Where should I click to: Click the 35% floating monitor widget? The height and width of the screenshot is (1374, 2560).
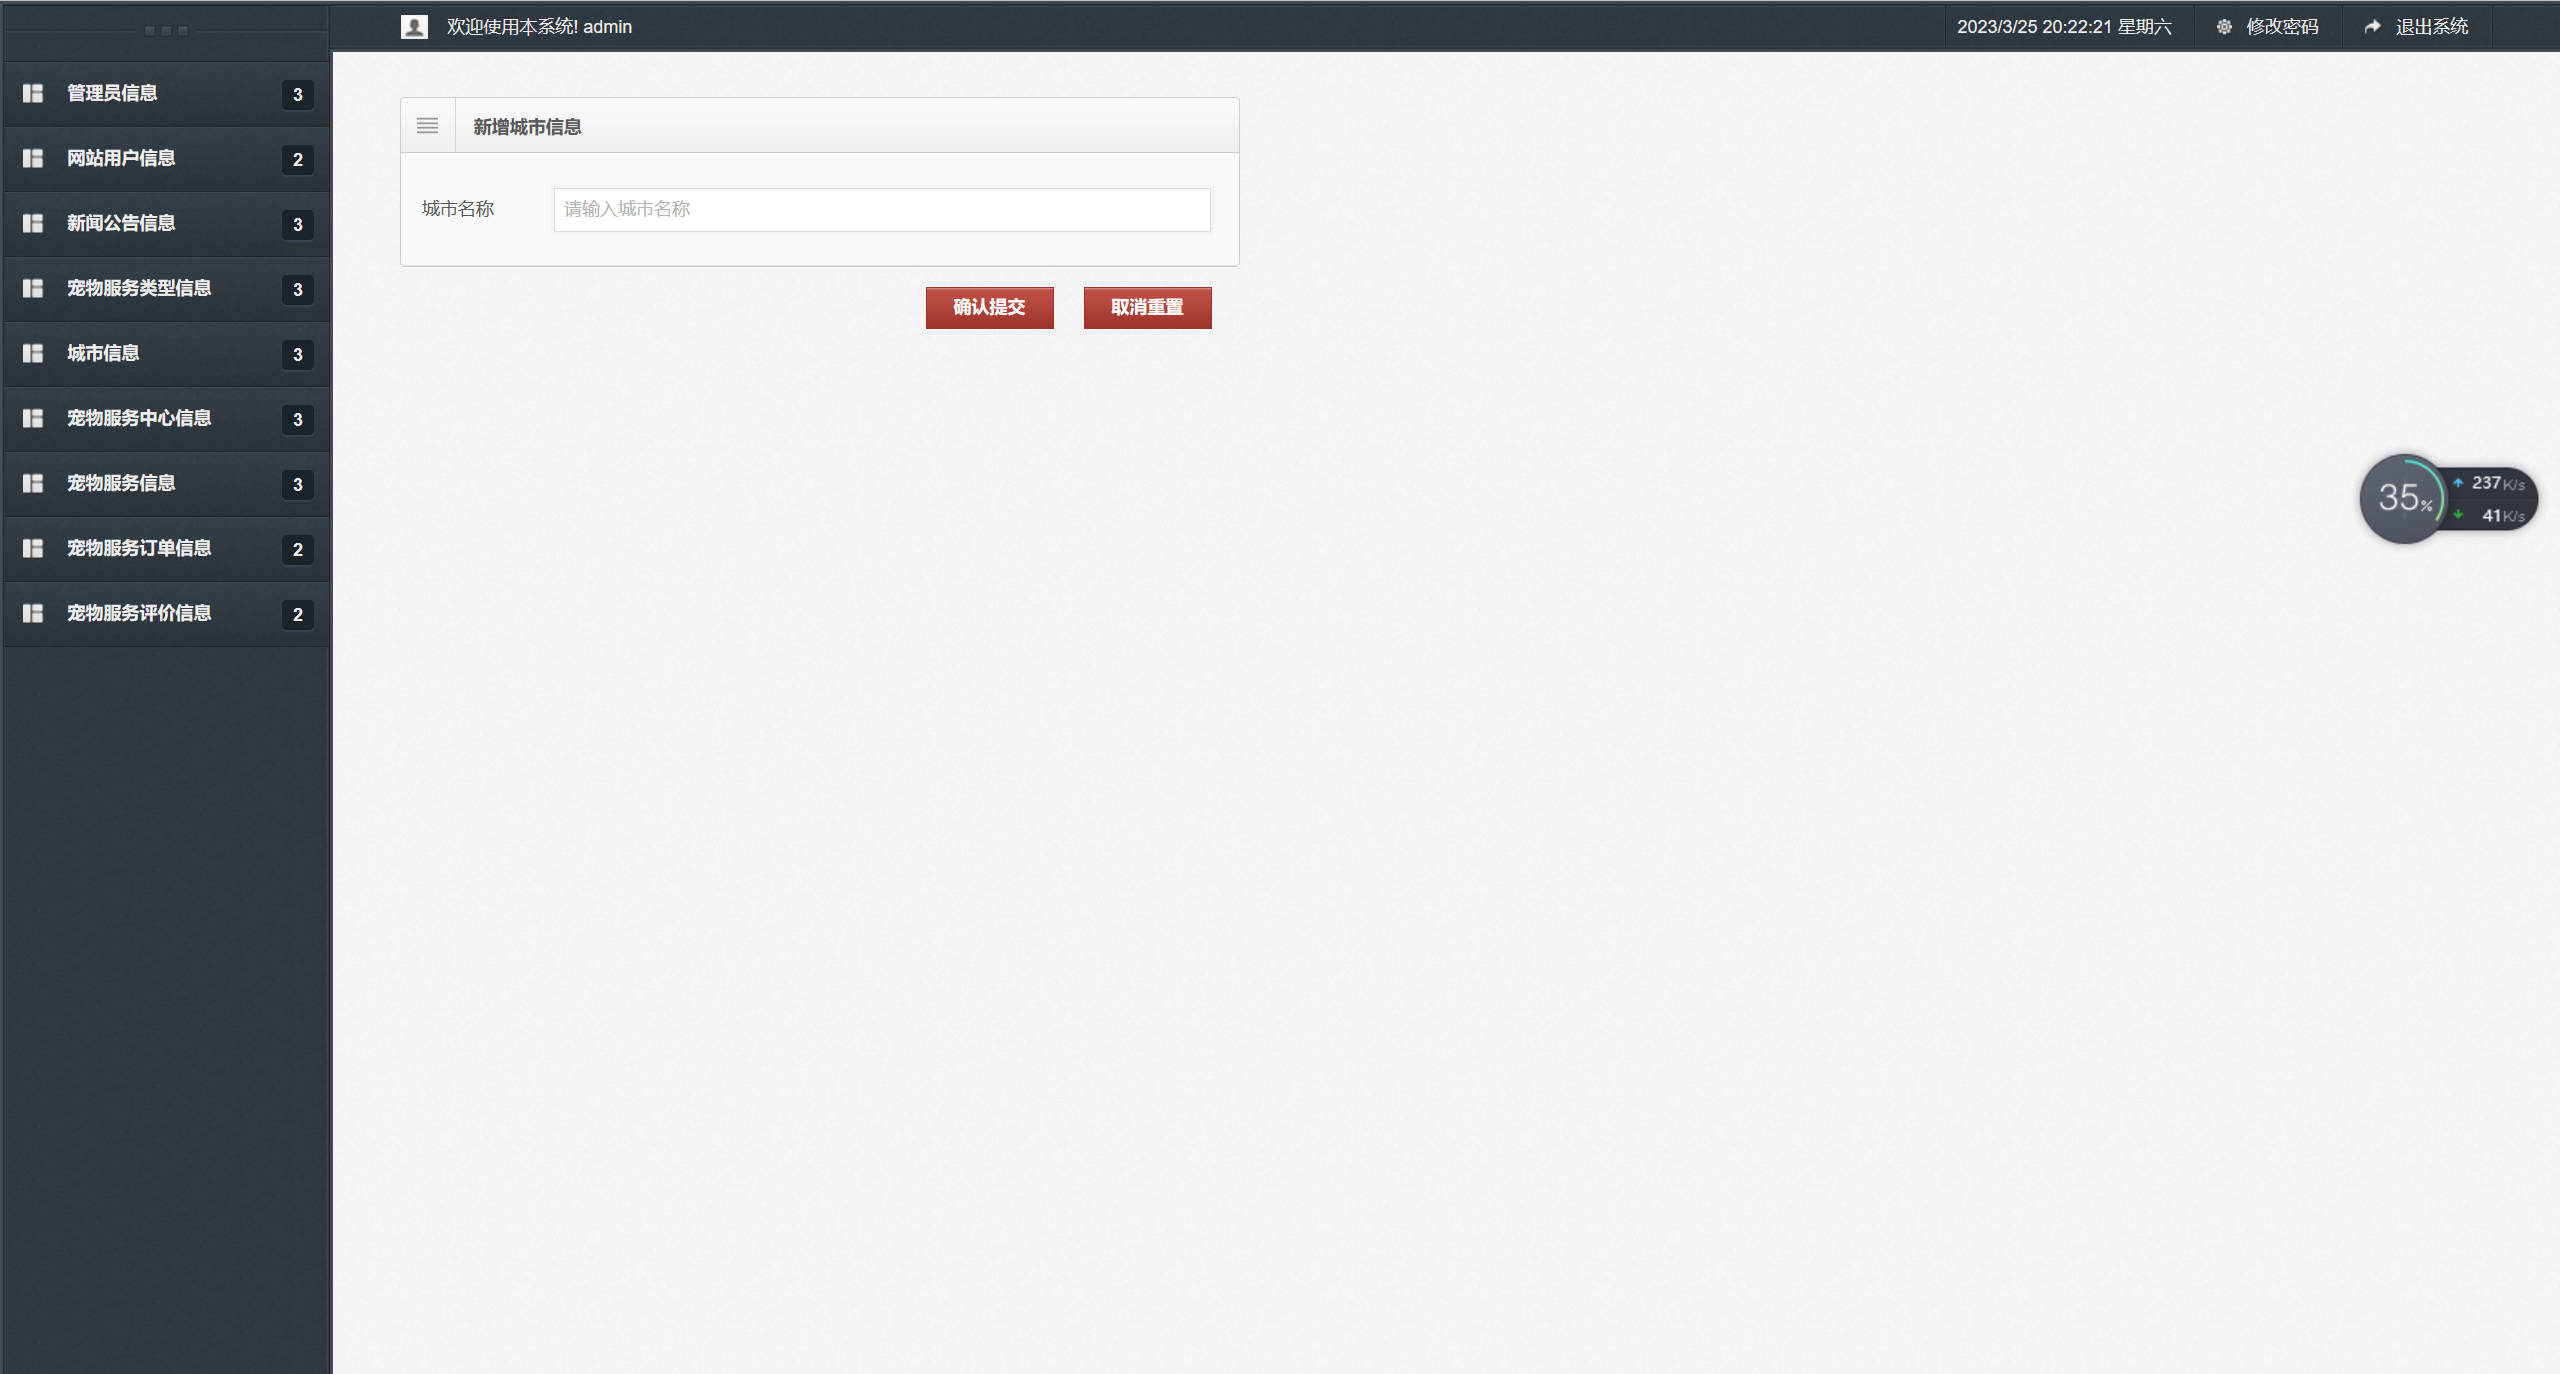click(x=2402, y=498)
